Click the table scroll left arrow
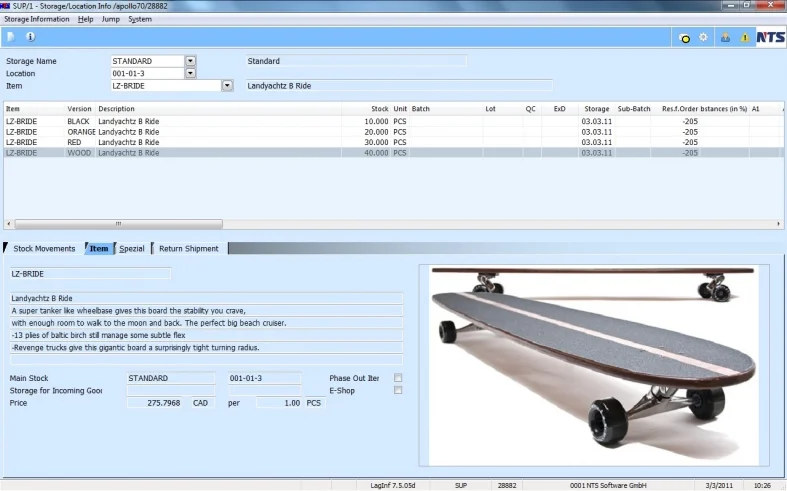787x491 pixels. pos(9,224)
